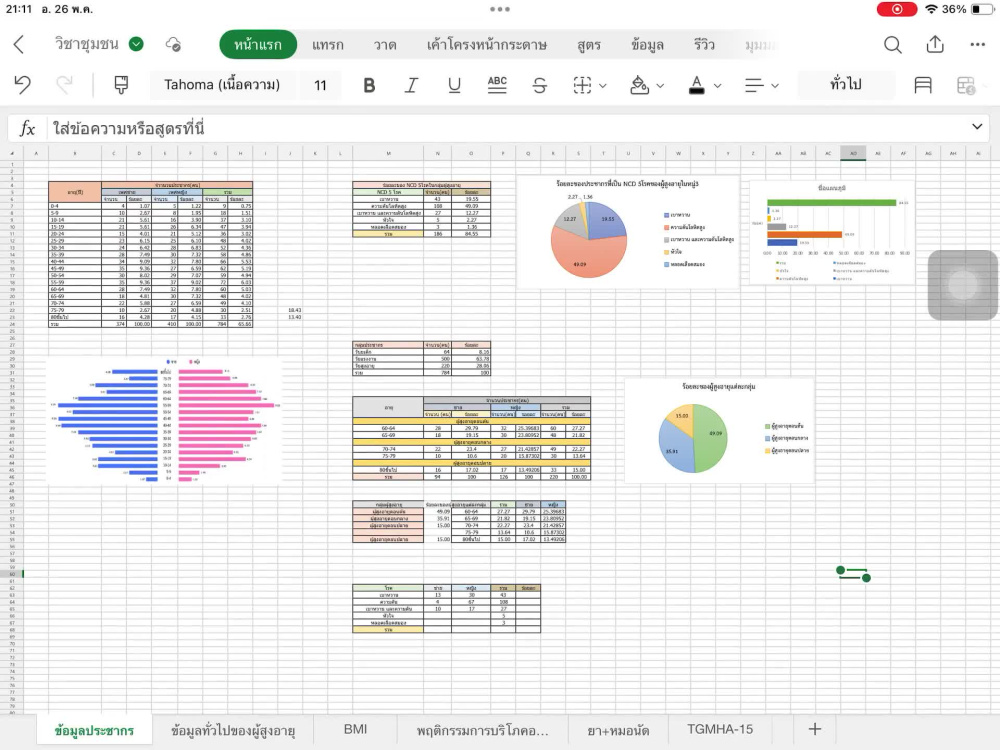1000x750 pixels.
Task: Toggle bold formatting
Action: click(x=369, y=85)
